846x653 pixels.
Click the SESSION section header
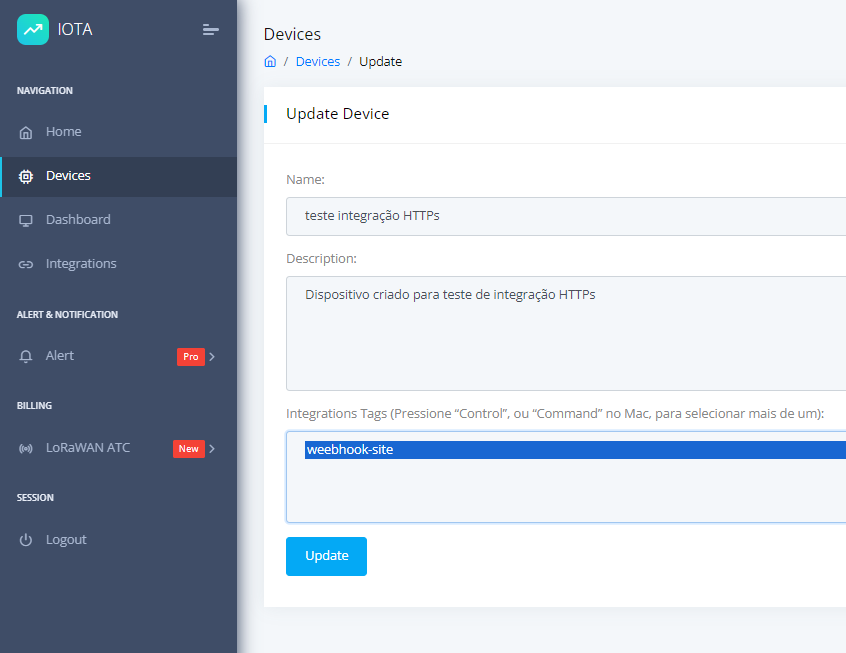click(x=35, y=498)
